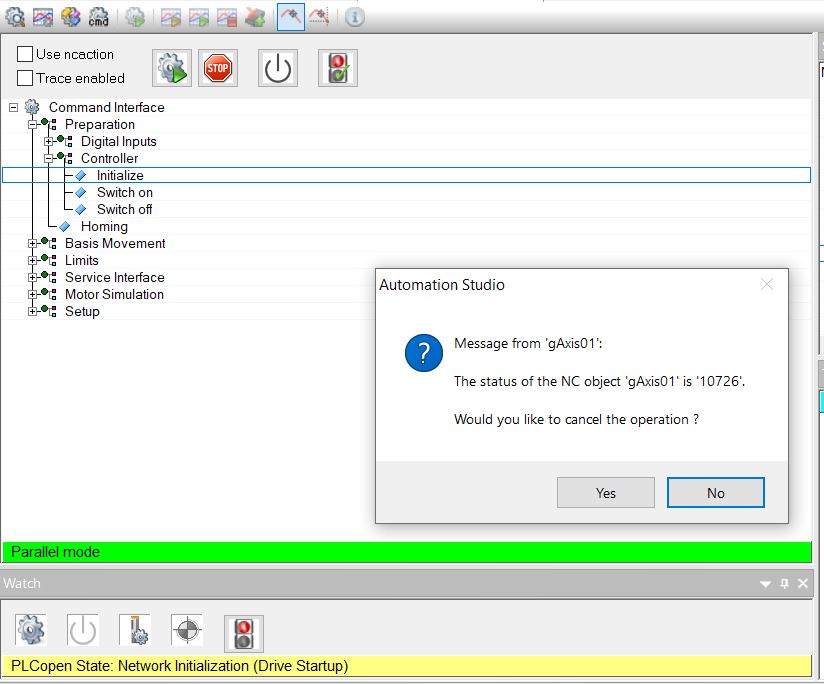Click the 'Message from gAxis01' dialog text
This screenshot has width=824, height=684.
click(x=528, y=343)
